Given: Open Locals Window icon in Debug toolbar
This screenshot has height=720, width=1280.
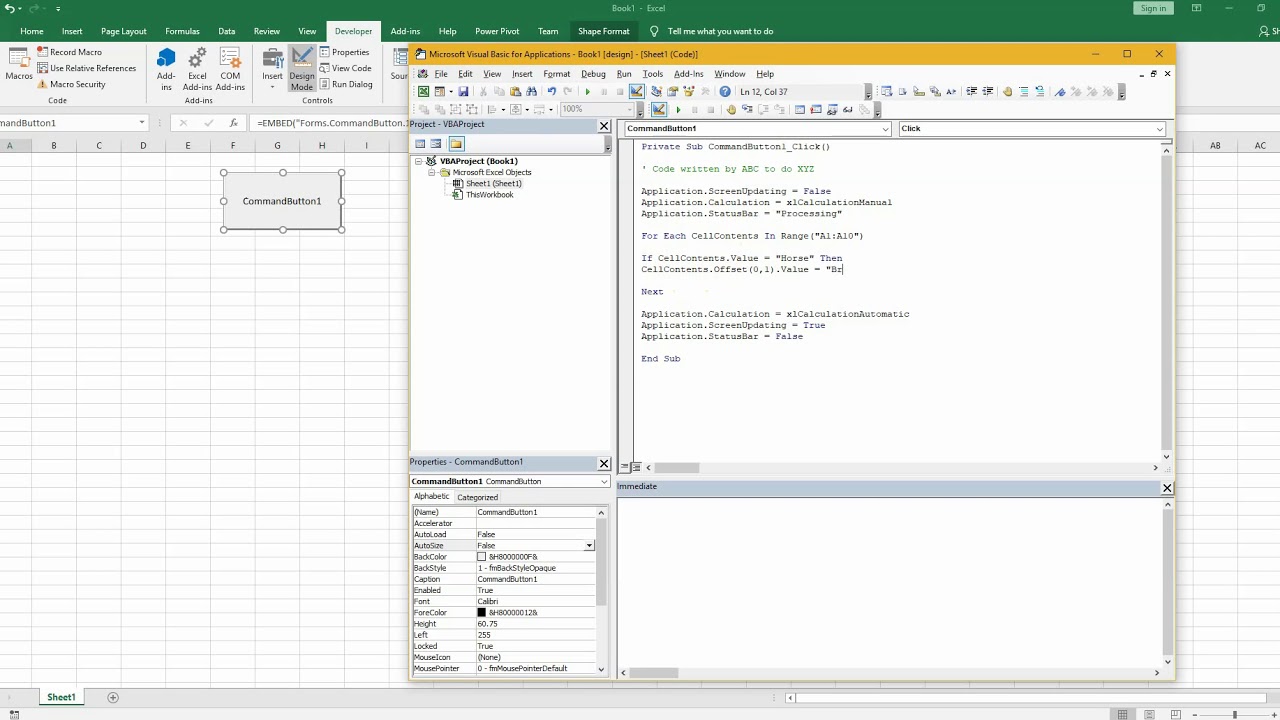Looking at the screenshot, I should pyautogui.click(x=800, y=109).
